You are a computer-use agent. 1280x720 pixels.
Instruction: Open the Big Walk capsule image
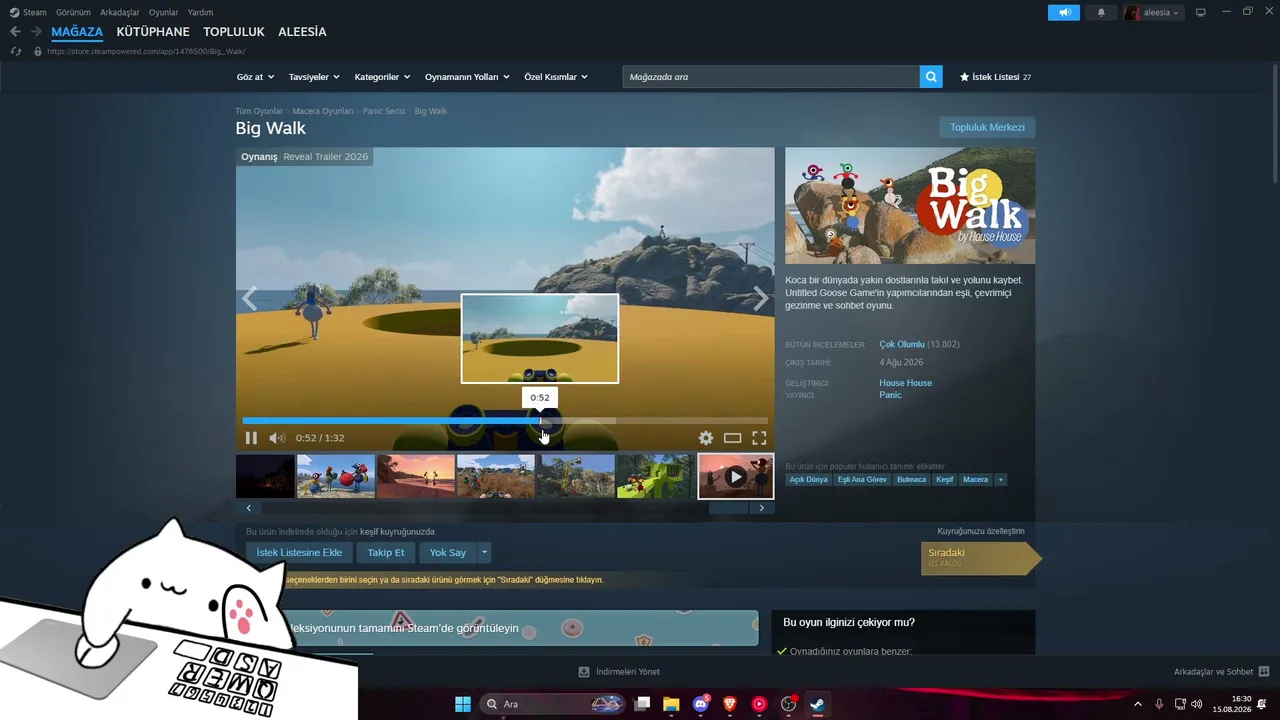910,206
